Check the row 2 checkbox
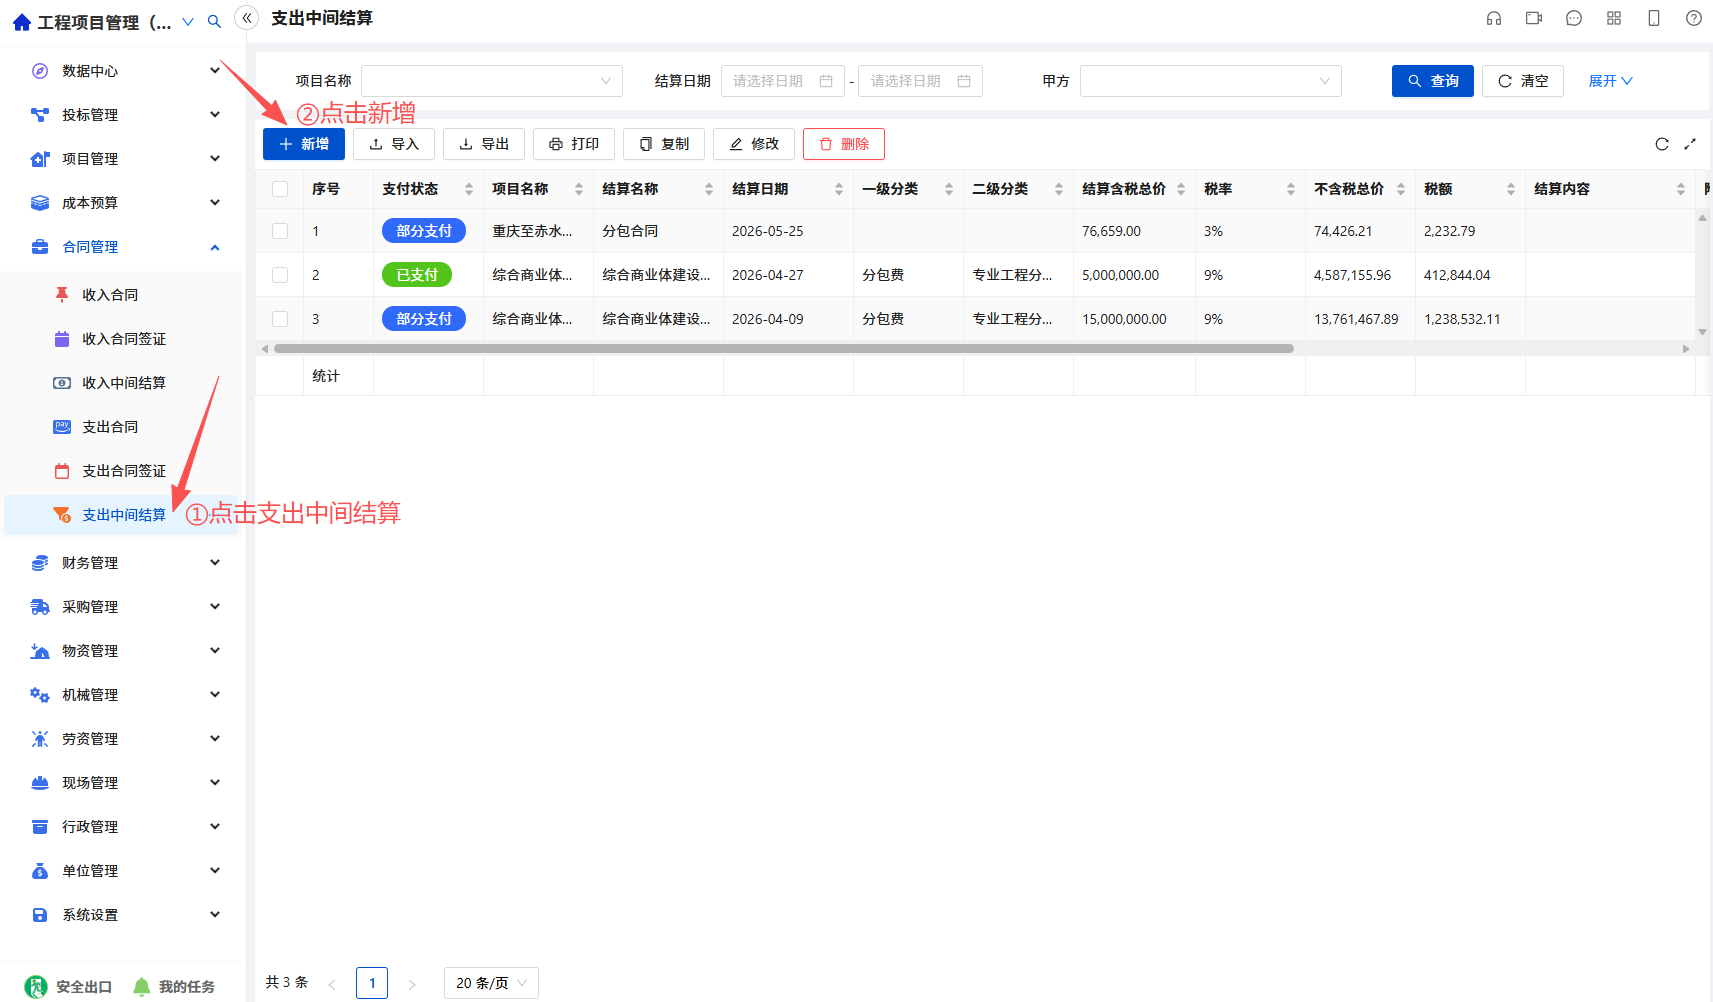Viewport: 1713px width, 1002px height. (x=280, y=275)
